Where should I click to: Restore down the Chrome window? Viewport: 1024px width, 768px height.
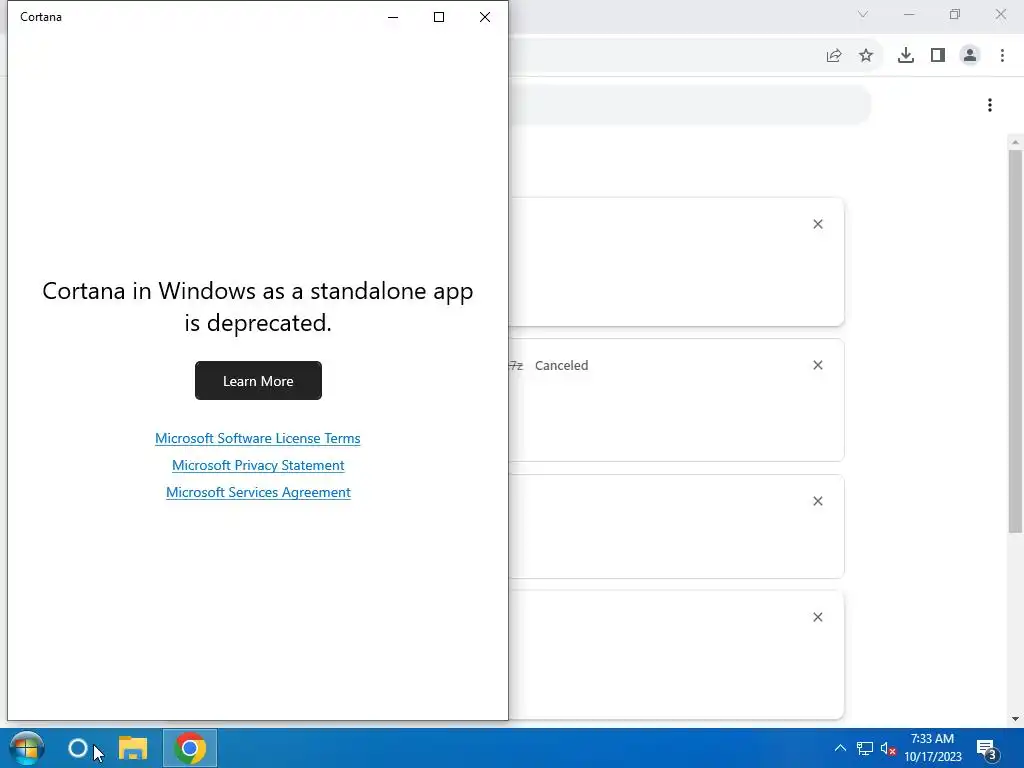click(x=955, y=14)
